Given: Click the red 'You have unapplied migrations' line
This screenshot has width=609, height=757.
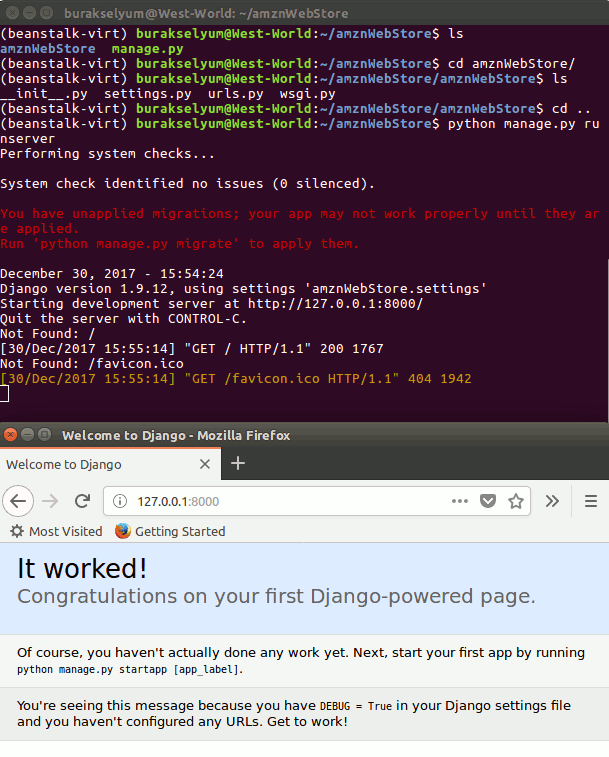Looking at the screenshot, I should (x=299, y=221).
